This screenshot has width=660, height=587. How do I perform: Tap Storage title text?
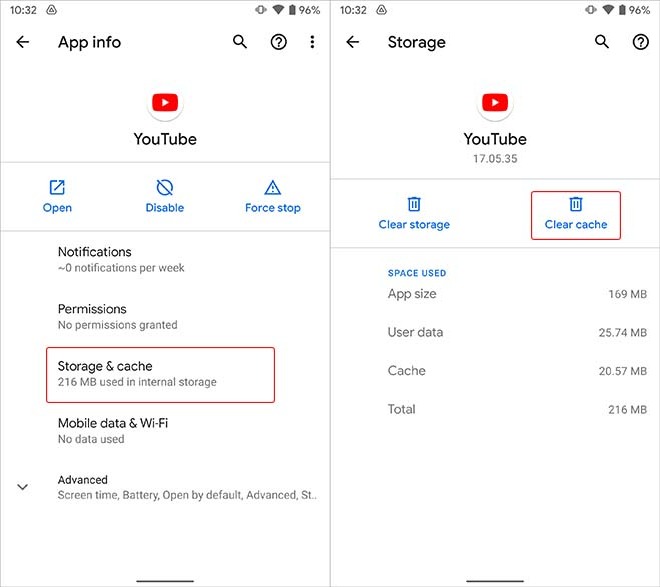click(x=416, y=42)
